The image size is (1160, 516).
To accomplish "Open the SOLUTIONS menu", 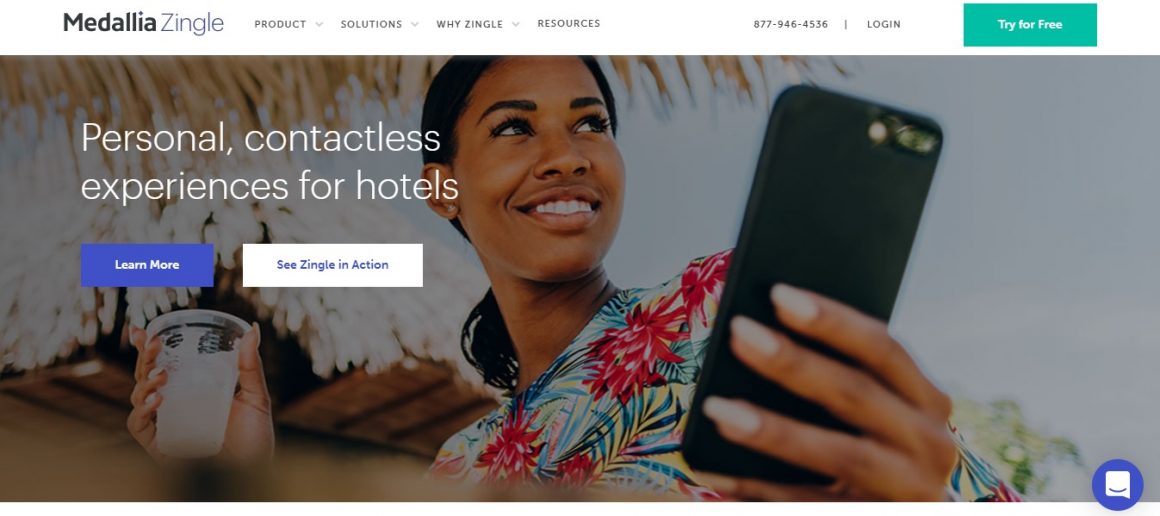I will [x=371, y=24].
